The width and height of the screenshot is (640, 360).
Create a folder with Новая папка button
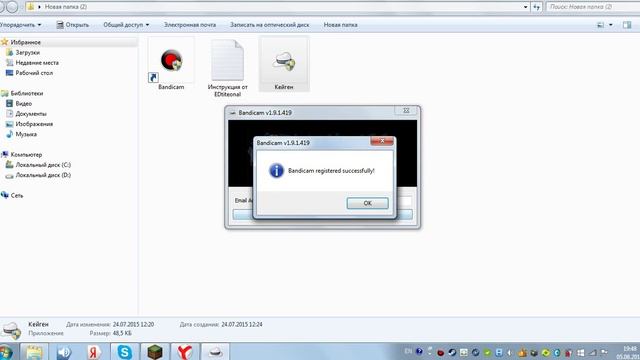coord(340,25)
